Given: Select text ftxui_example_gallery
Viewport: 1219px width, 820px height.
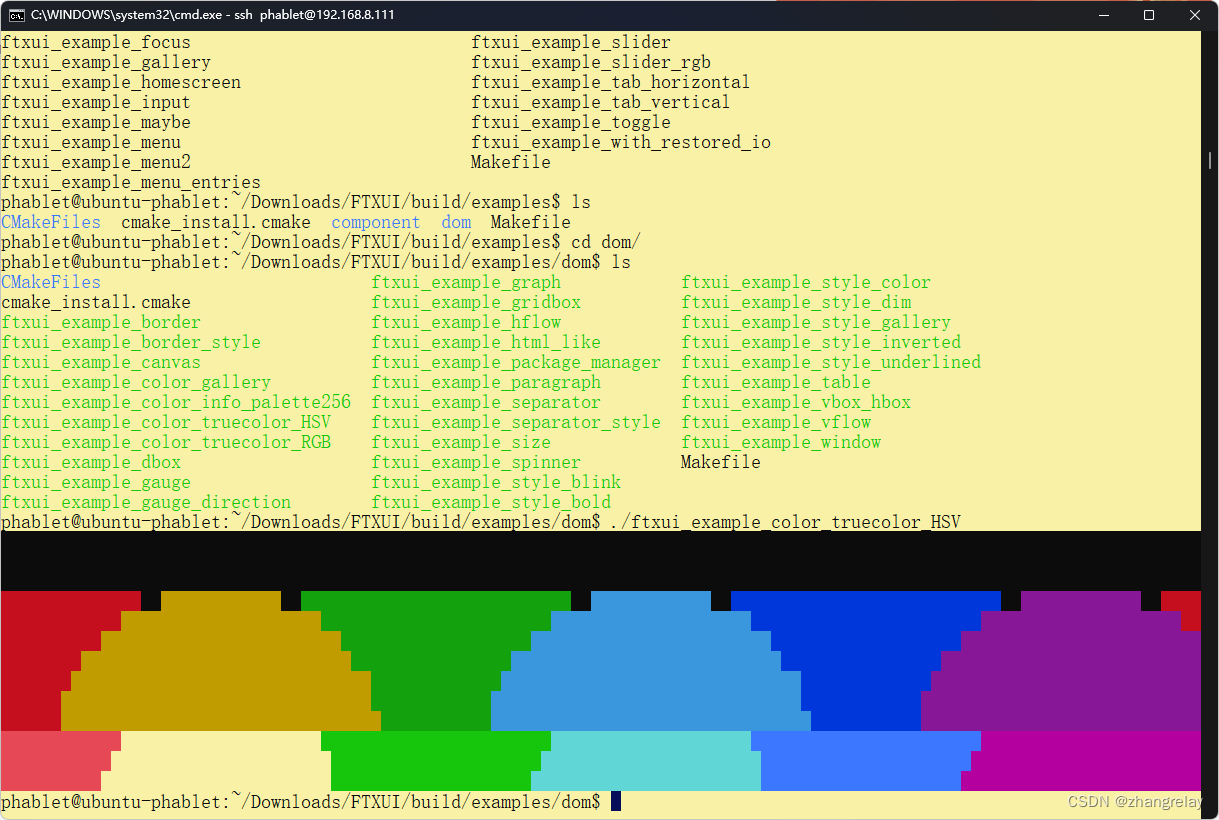Looking at the screenshot, I should [x=106, y=62].
